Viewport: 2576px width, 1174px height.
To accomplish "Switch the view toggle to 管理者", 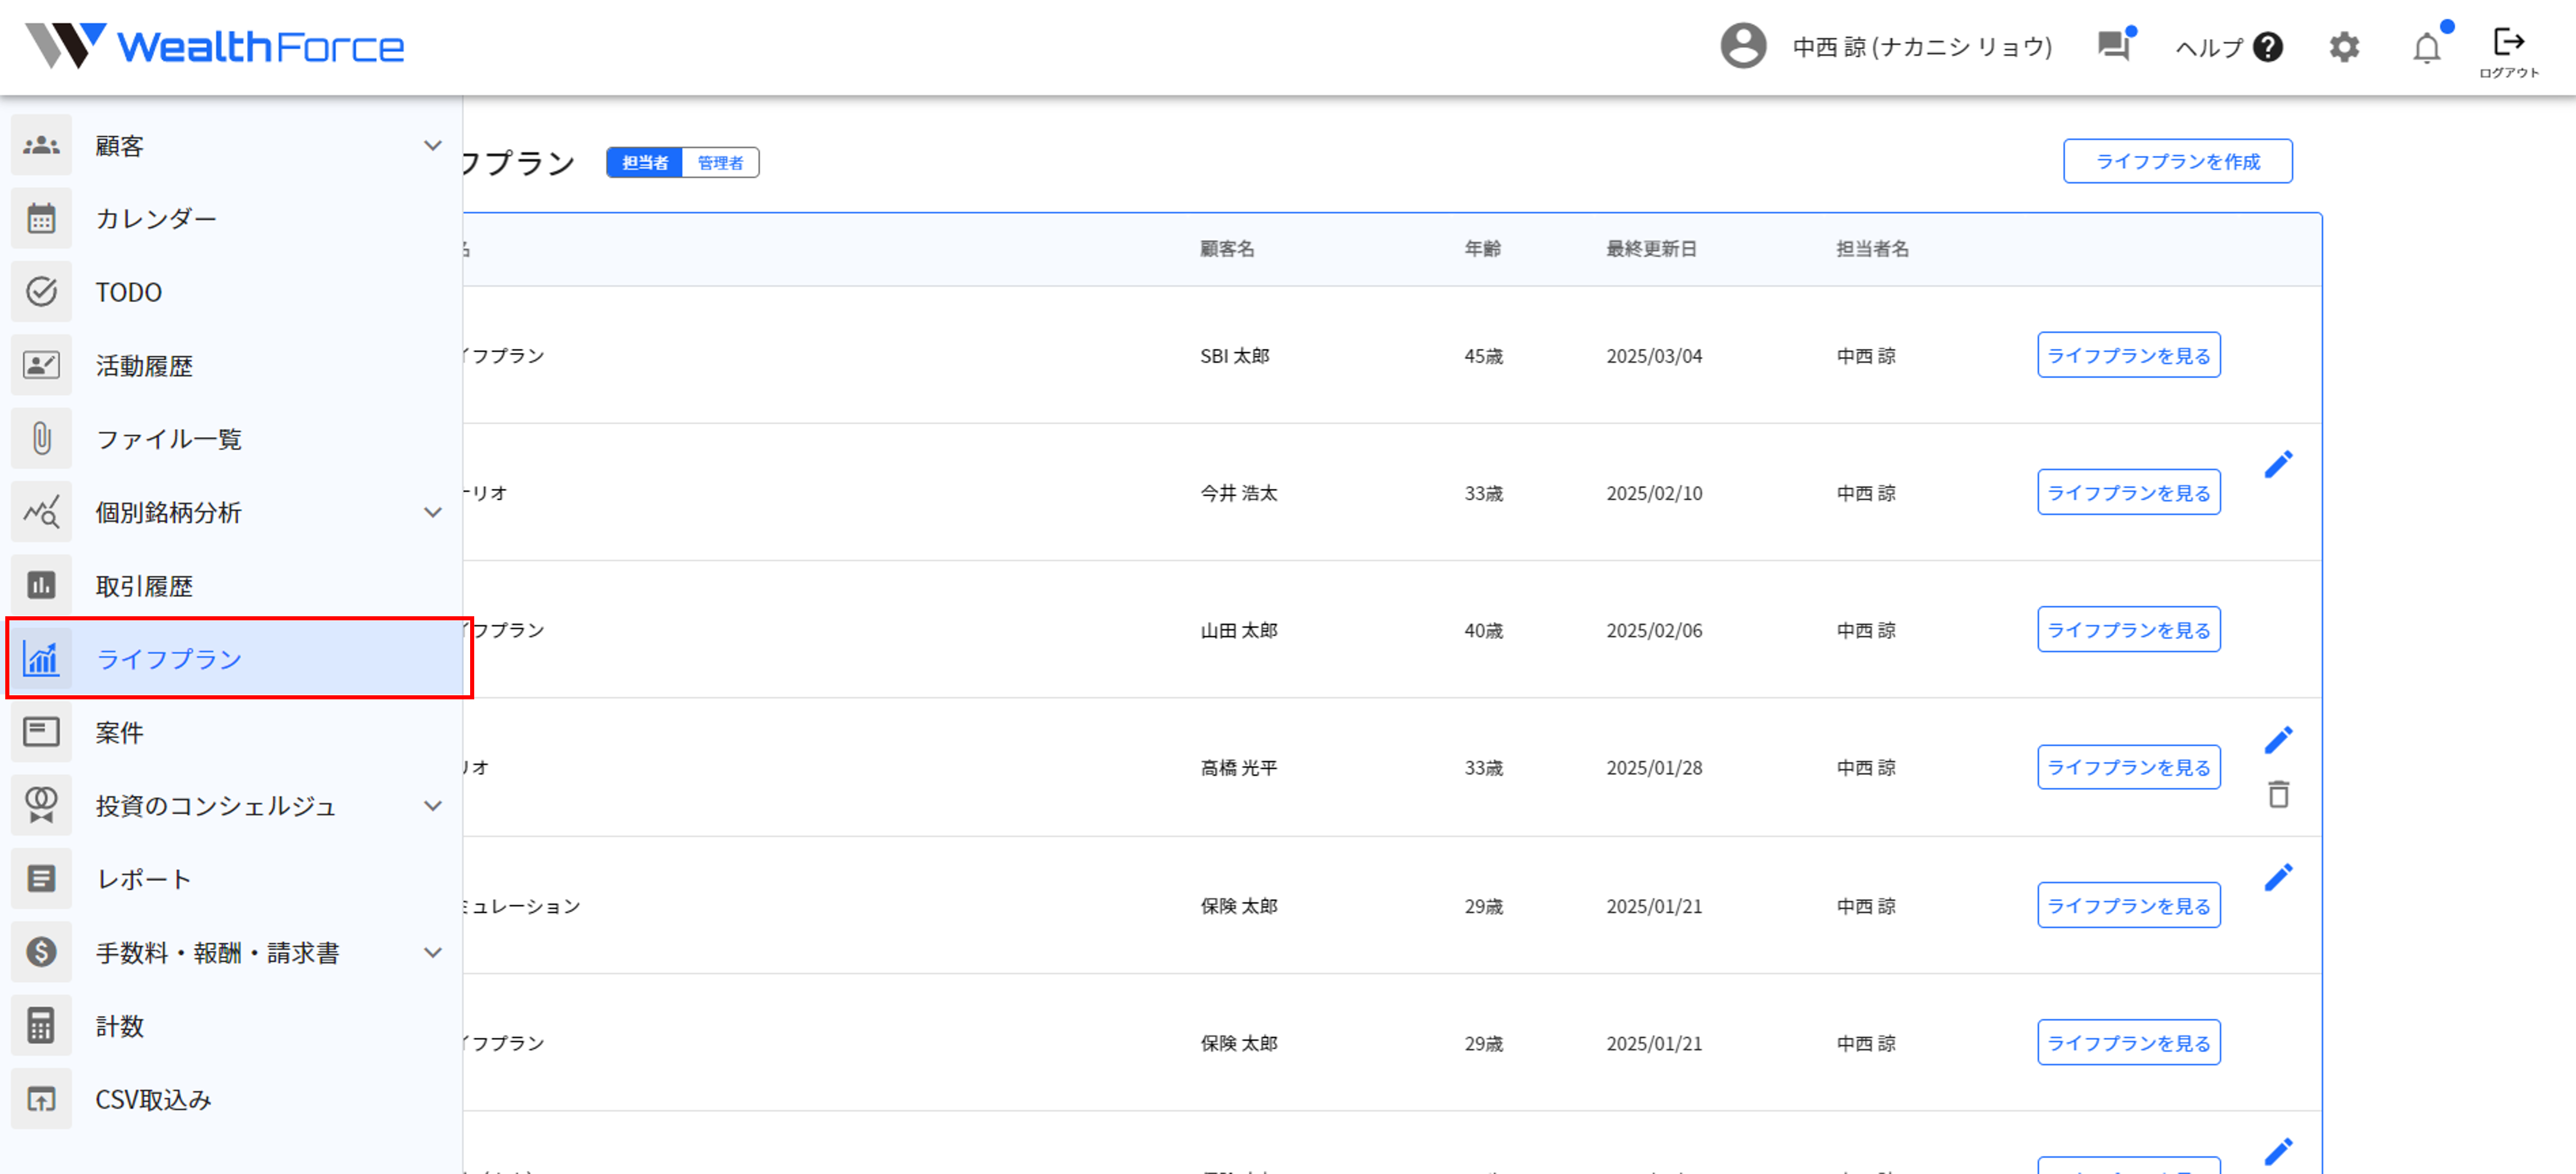I will click(720, 162).
